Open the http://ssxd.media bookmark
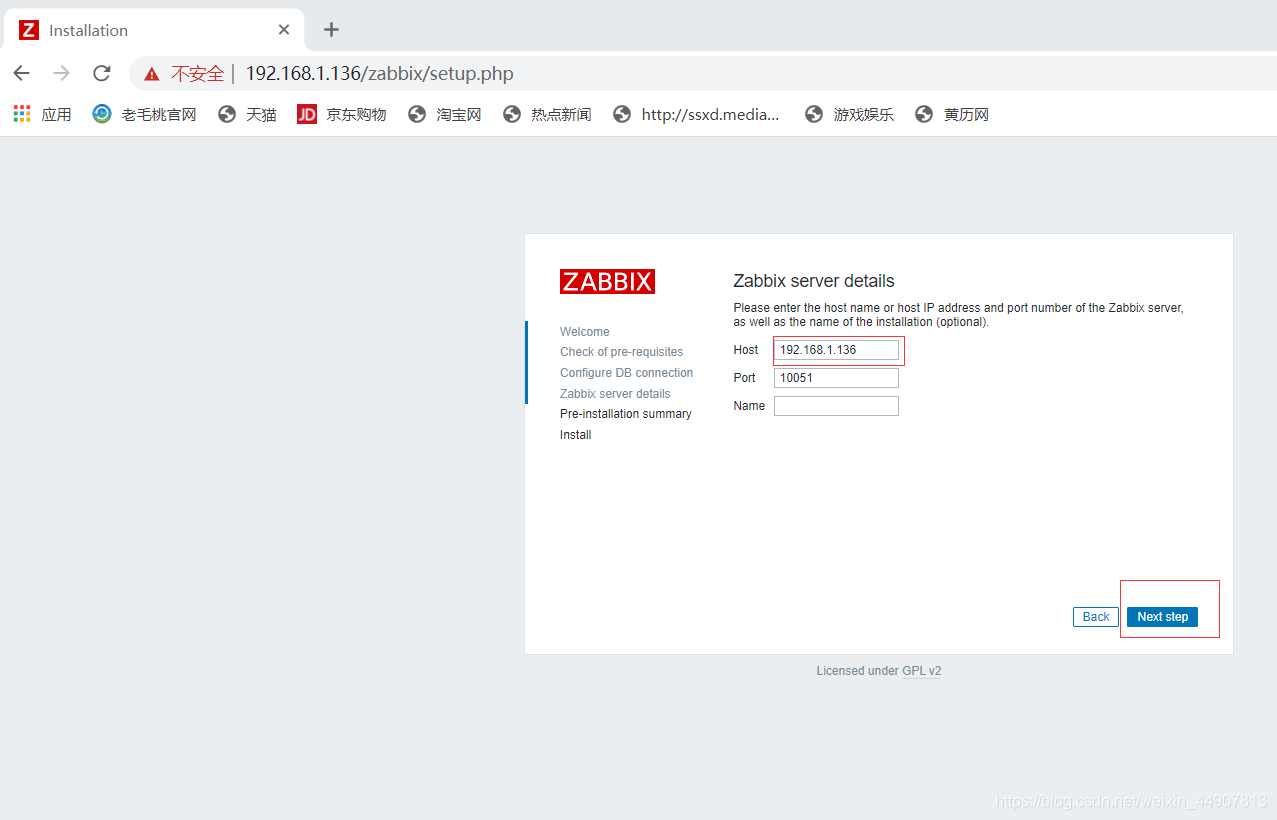The image size is (1277, 820). 696,114
